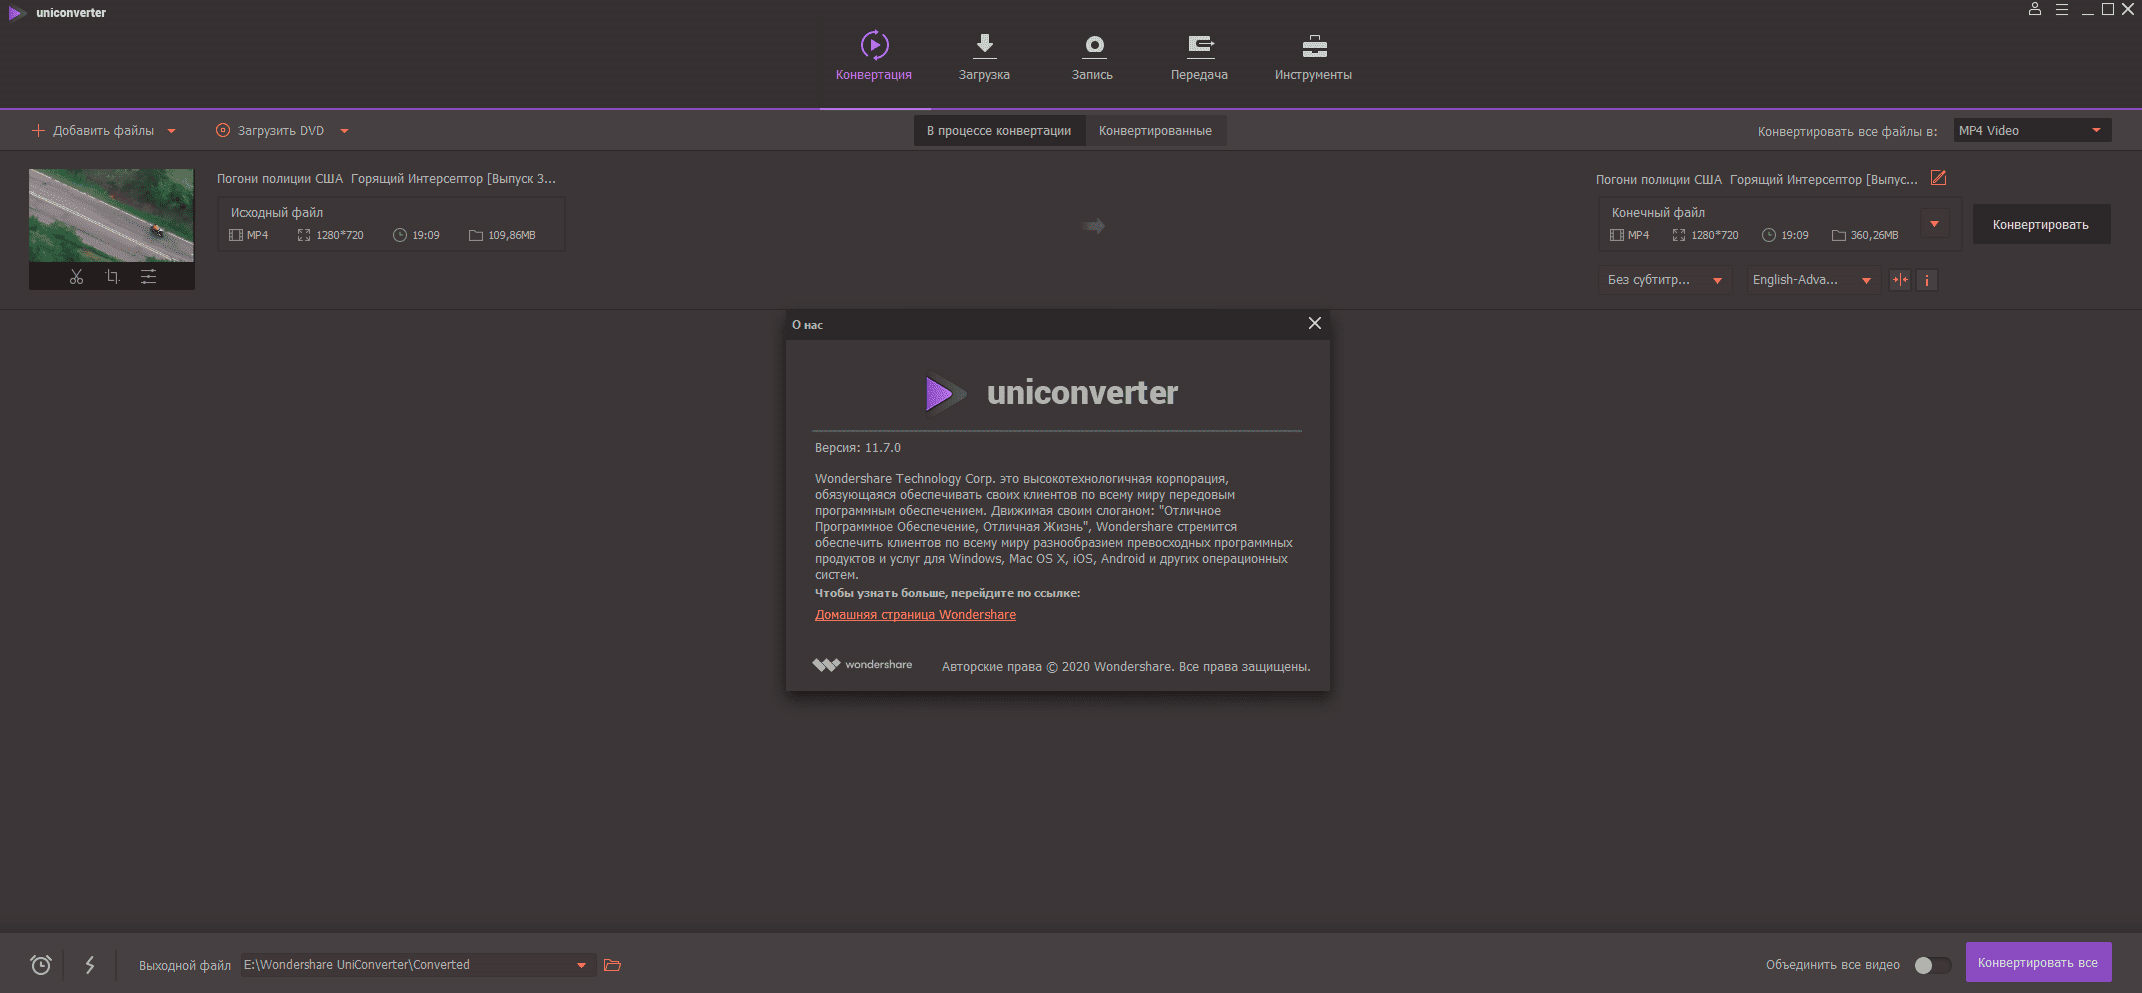Open the Загрузка tab
Viewport: 2142px width, 993px height.
(x=984, y=56)
